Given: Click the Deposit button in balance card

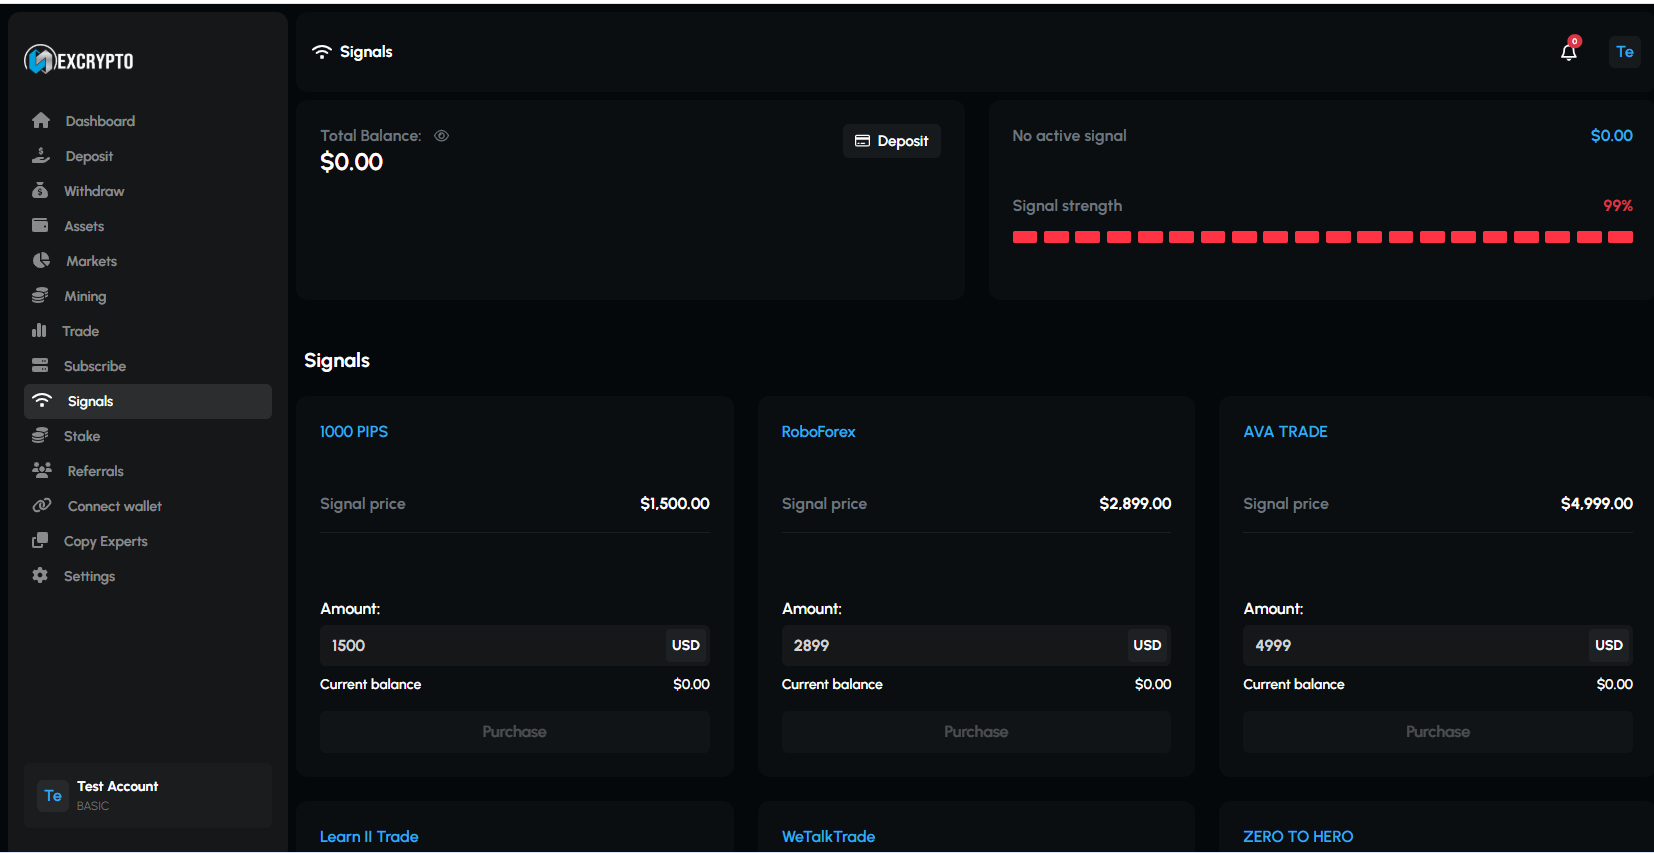Looking at the screenshot, I should click(891, 141).
